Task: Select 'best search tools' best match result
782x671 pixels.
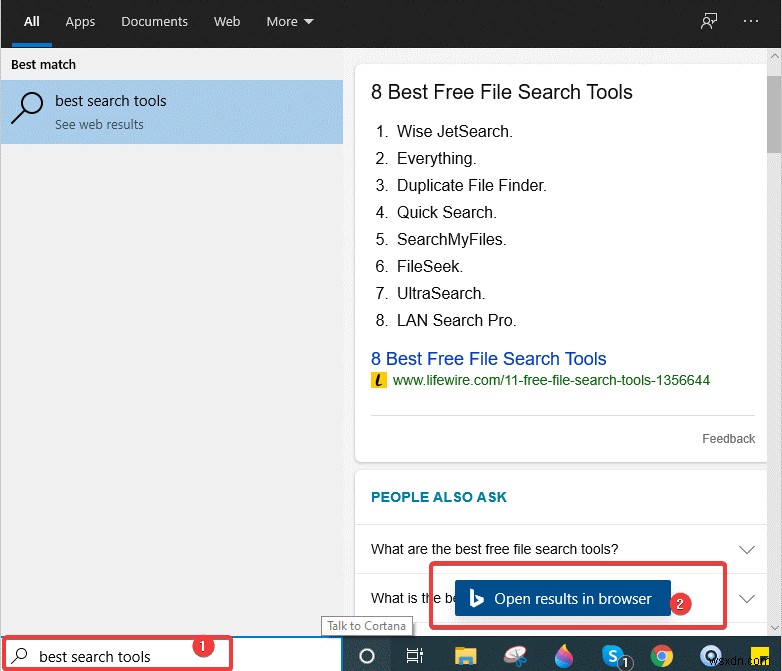Action: [172, 112]
